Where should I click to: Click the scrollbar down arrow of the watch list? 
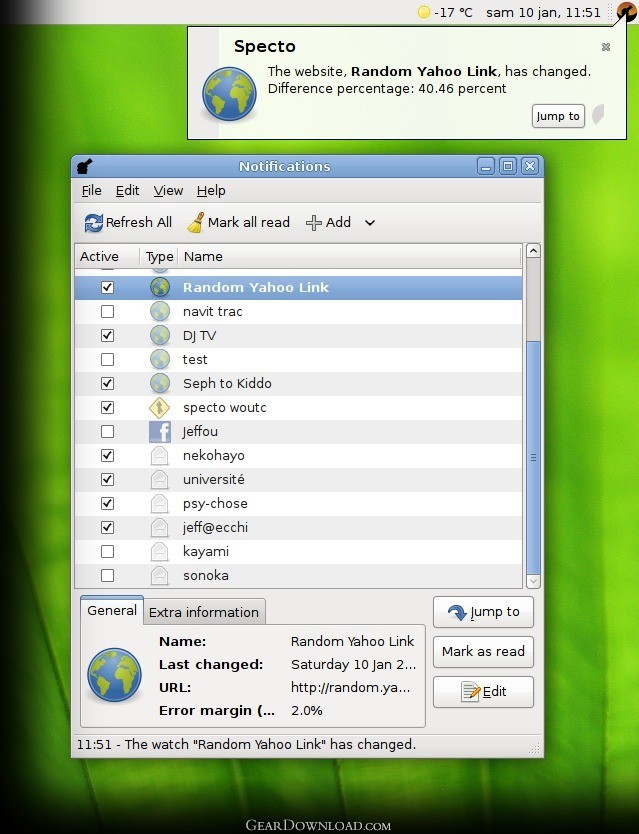tap(533, 581)
